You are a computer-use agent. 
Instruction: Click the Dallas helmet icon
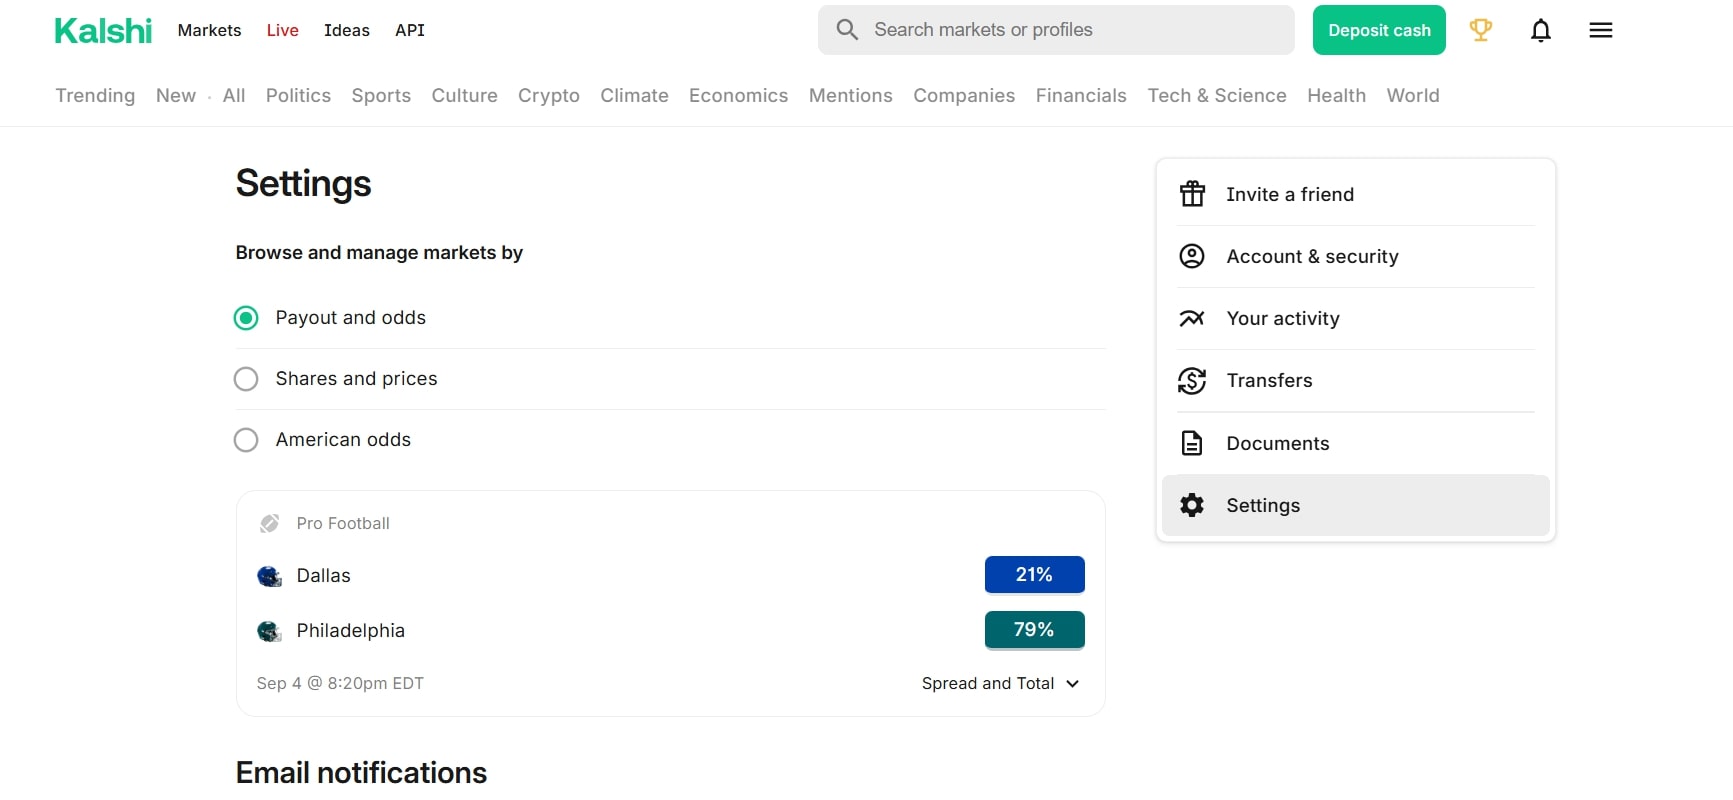(269, 576)
